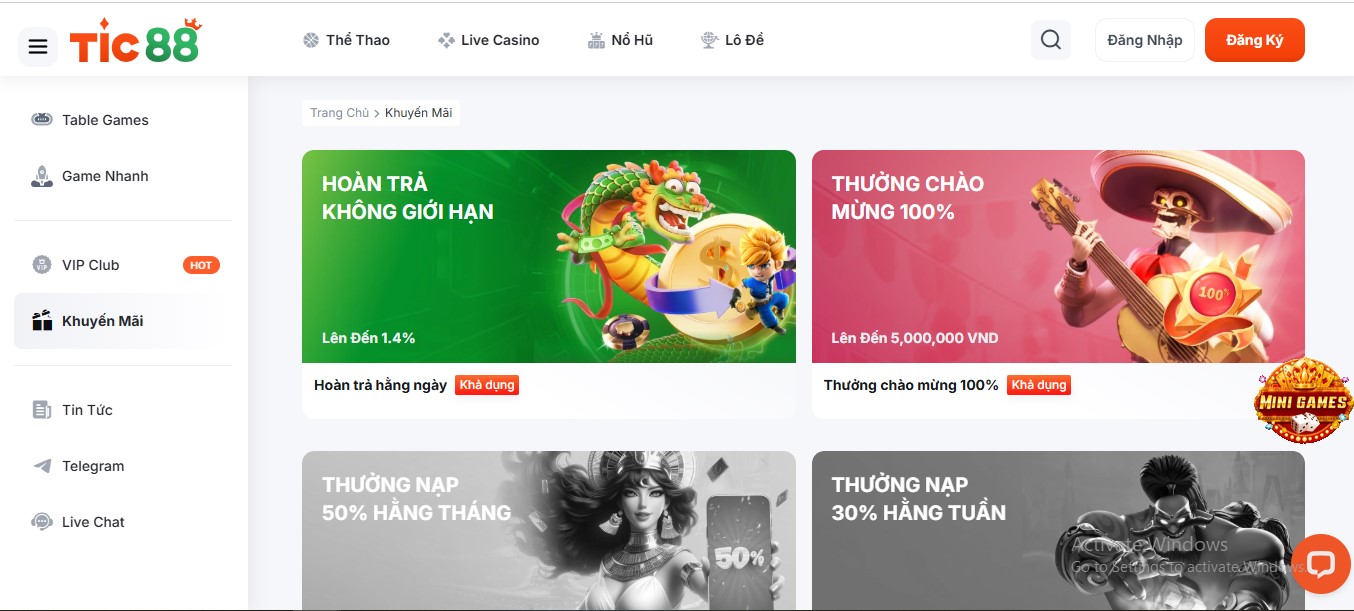Click the VIP Club badge icon
Image resolution: width=1354 pixels, height=611 pixels.
point(42,265)
